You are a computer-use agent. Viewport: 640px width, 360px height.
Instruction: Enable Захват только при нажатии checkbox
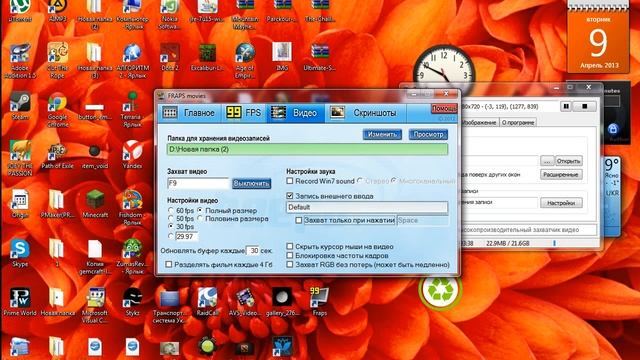pyautogui.click(x=299, y=220)
